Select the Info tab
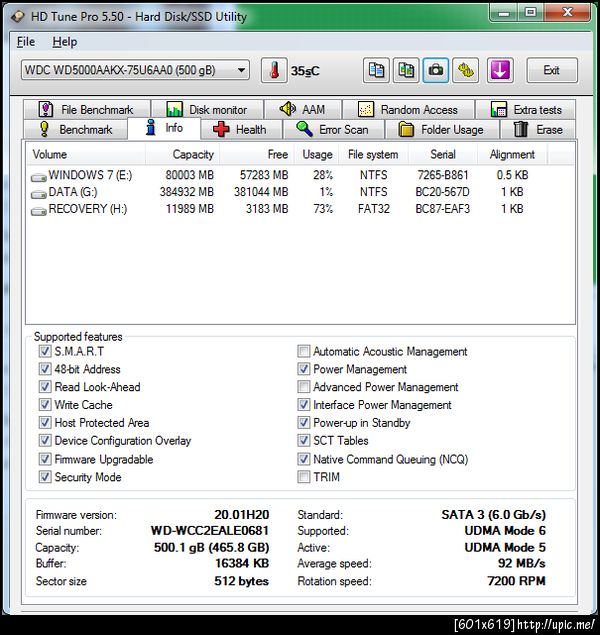This screenshot has height=635, width=600. click(164, 128)
